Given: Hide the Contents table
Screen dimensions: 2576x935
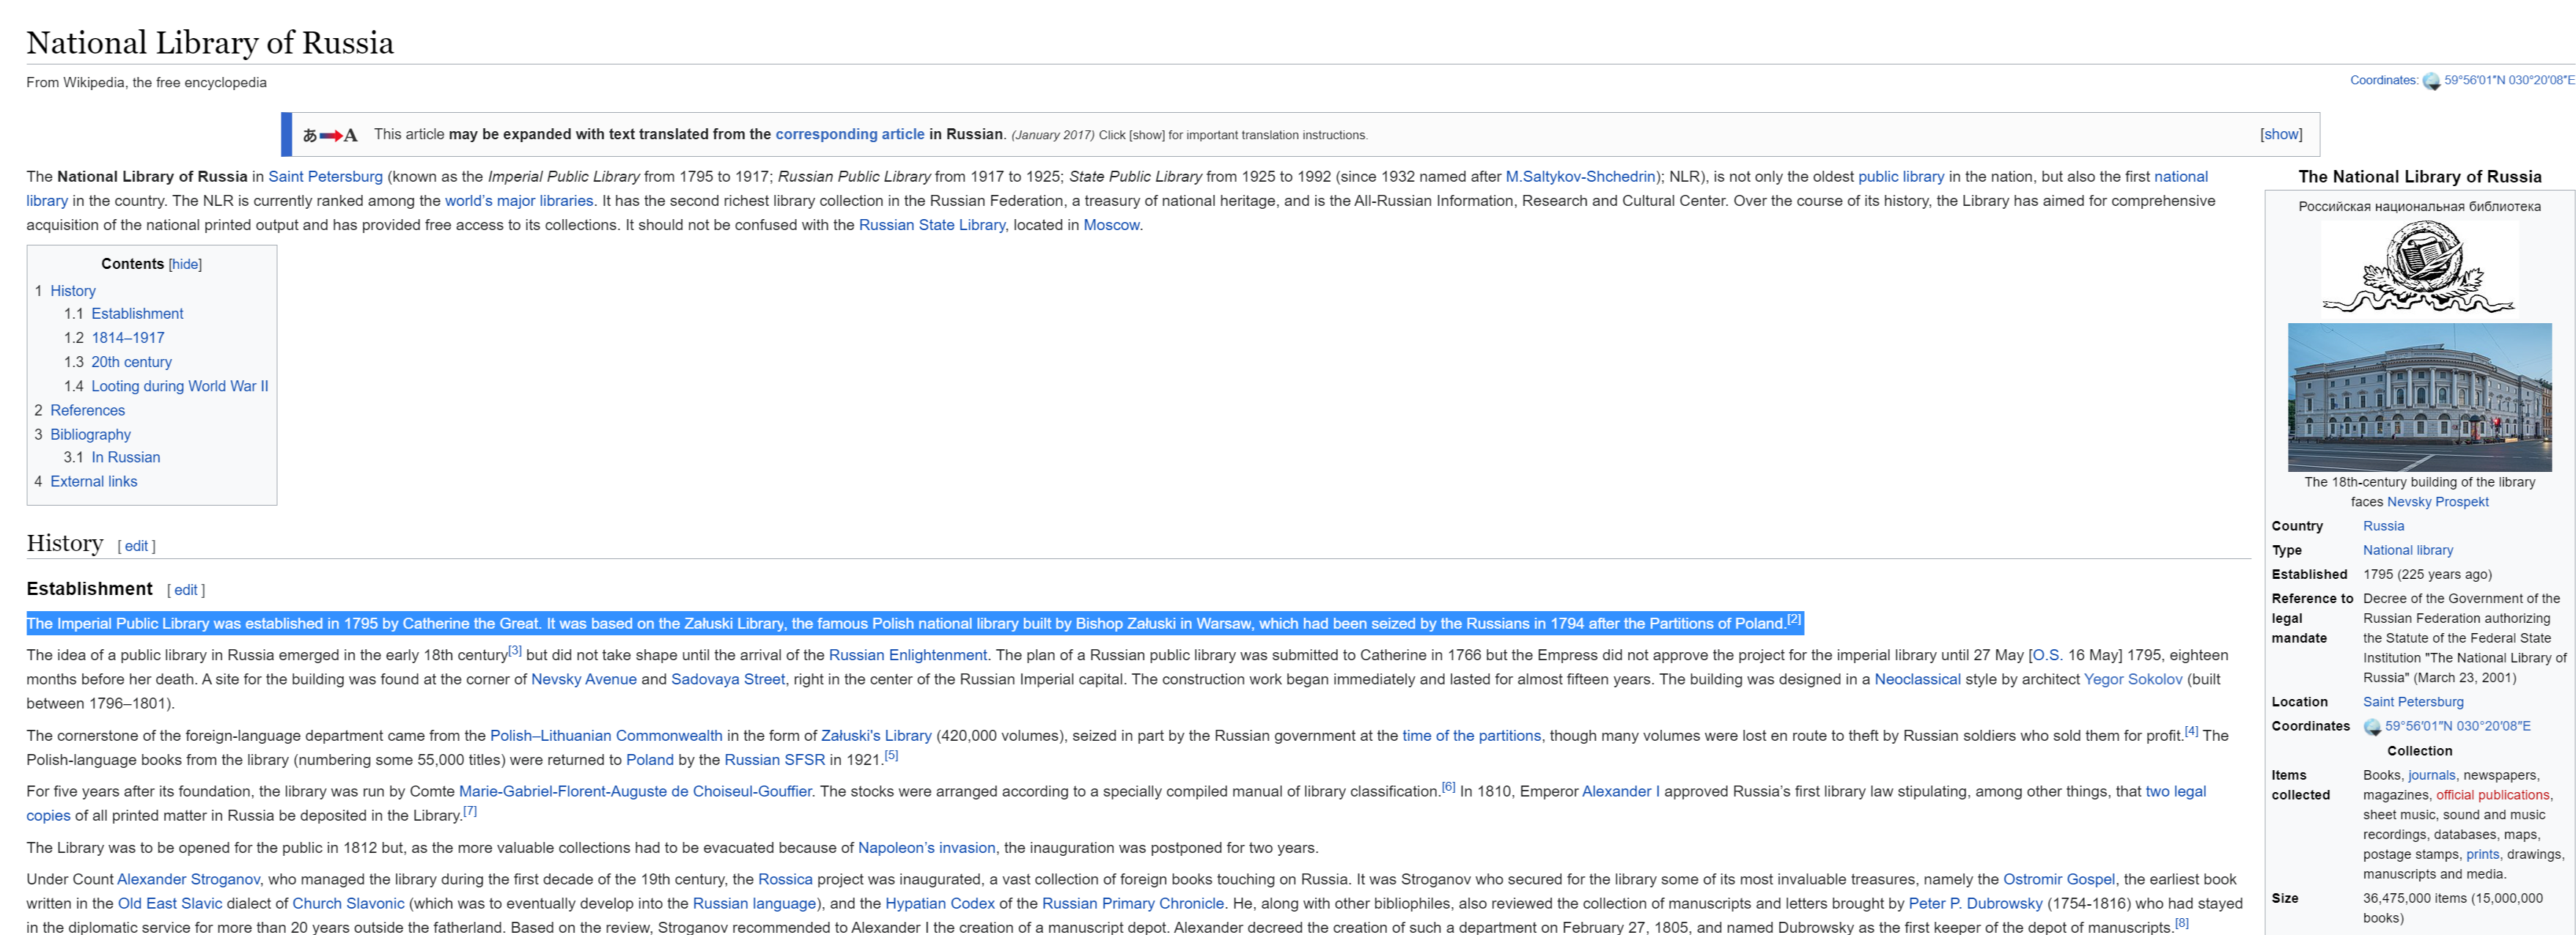Looking at the screenshot, I should click(x=185, y=264).
